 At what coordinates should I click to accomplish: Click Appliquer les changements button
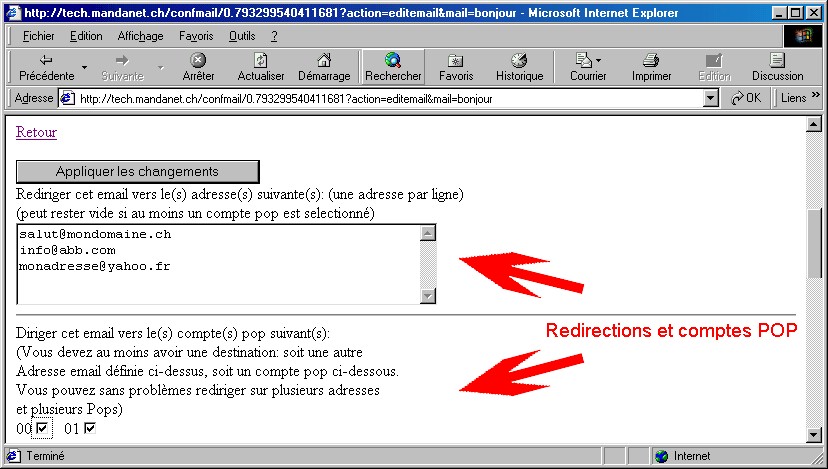(137, 171)
